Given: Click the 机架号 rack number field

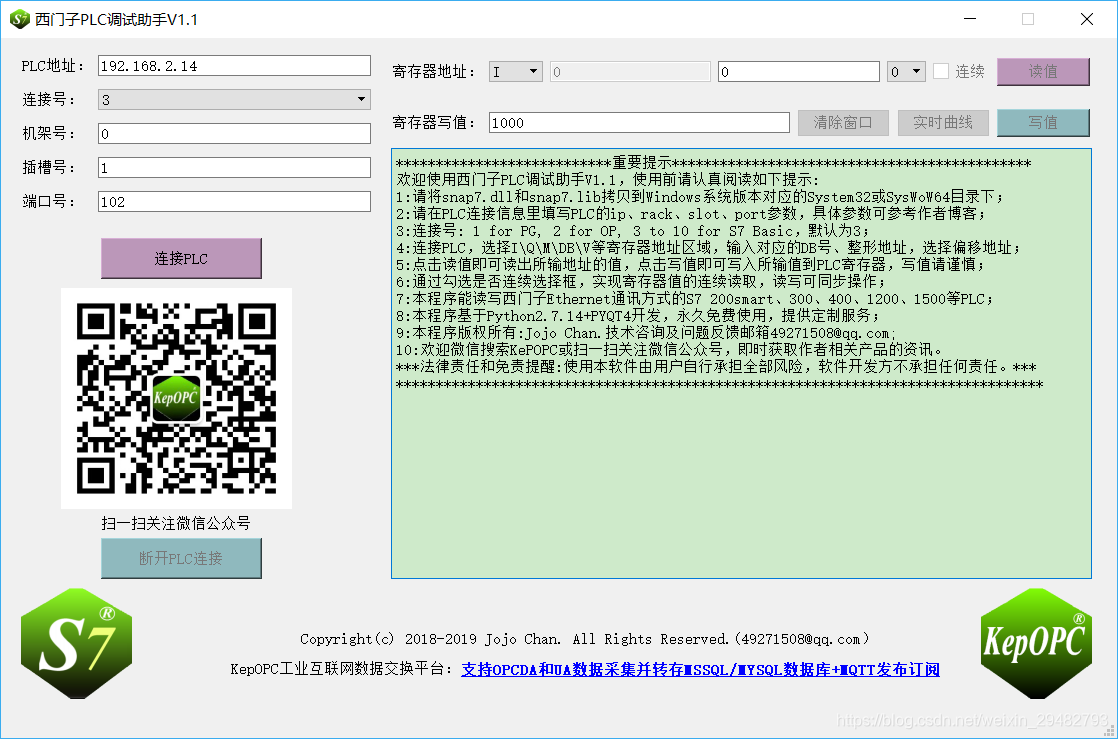Looking at the screenshot, I should [x=232, y=133].
